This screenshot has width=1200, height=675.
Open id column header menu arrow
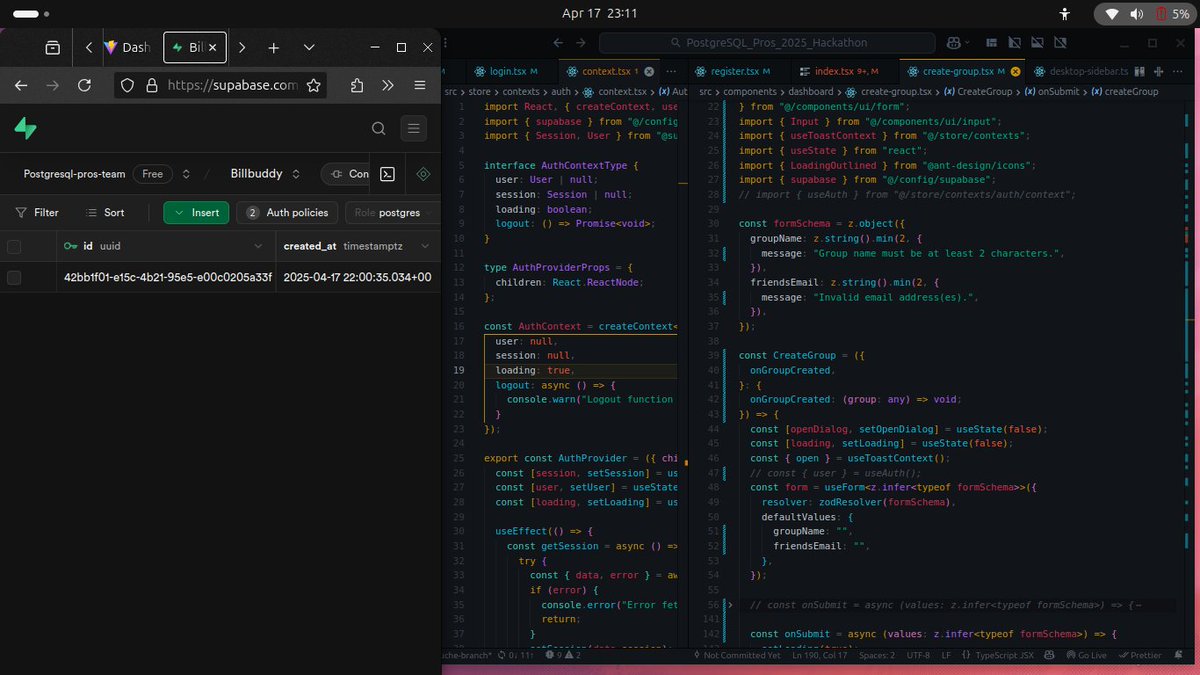click(259, 246)
